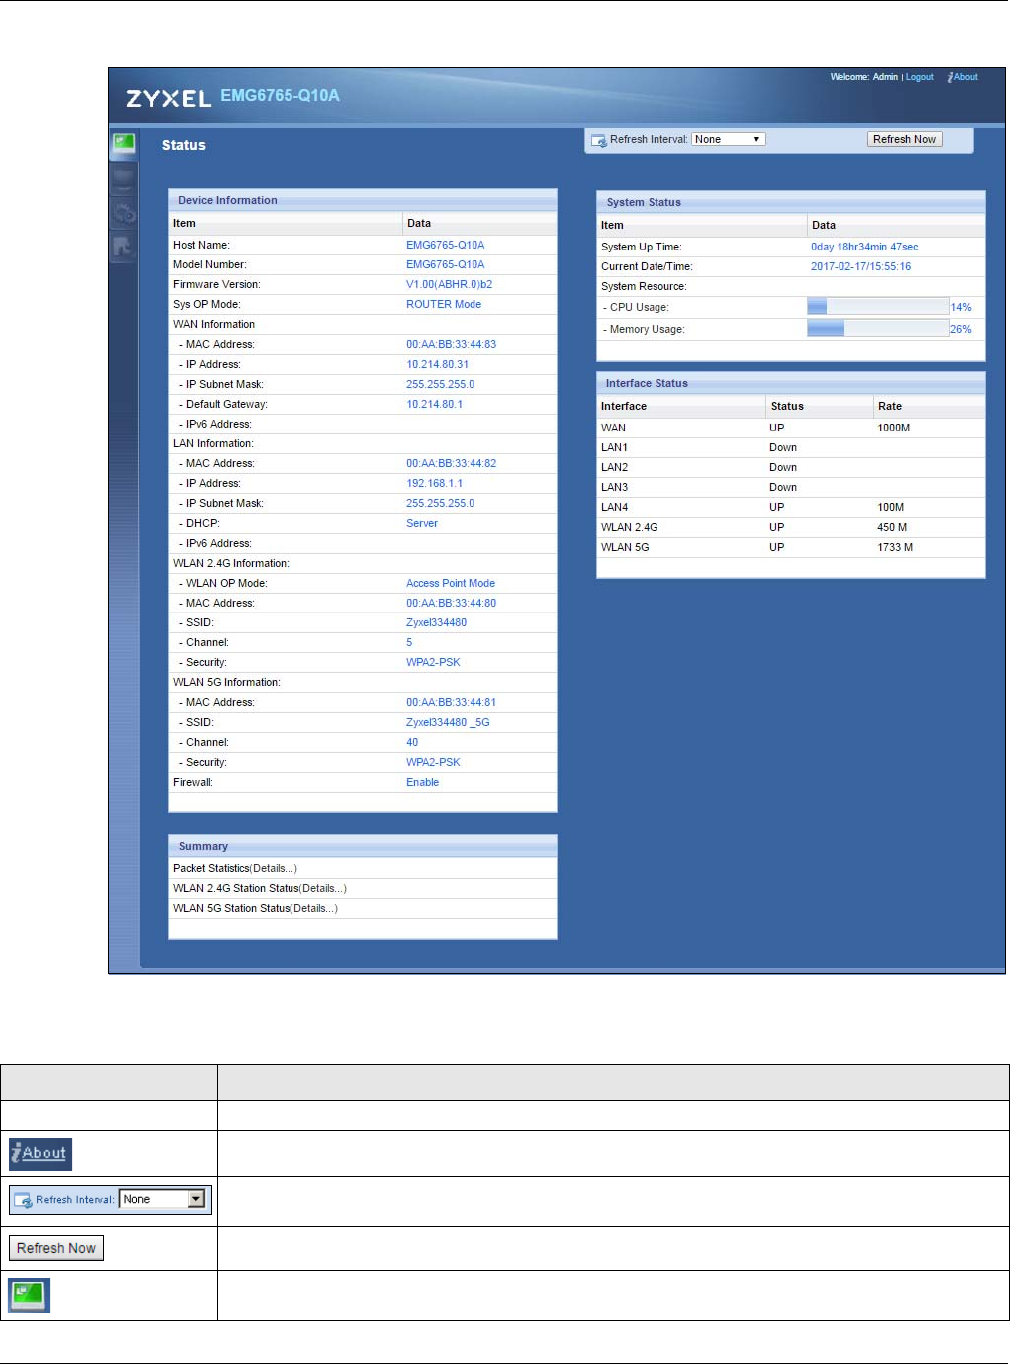
Task: Click WLAN 5G rate 1733 M
Action: pos(895,547)
